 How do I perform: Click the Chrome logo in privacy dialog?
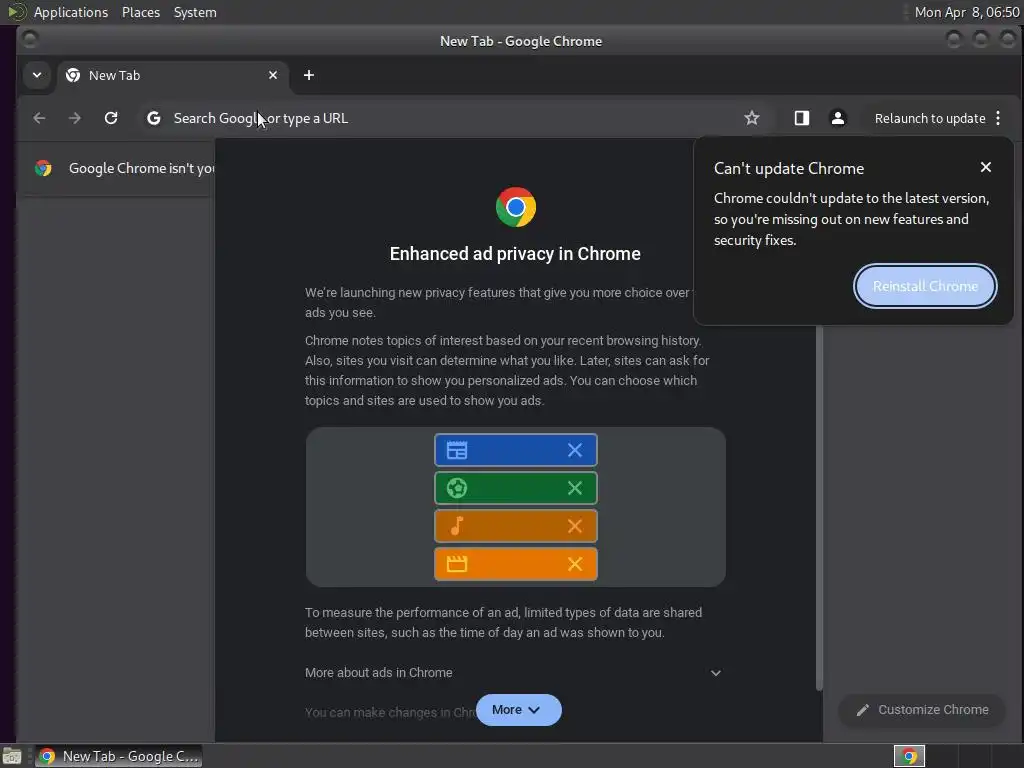click(515, 207)
